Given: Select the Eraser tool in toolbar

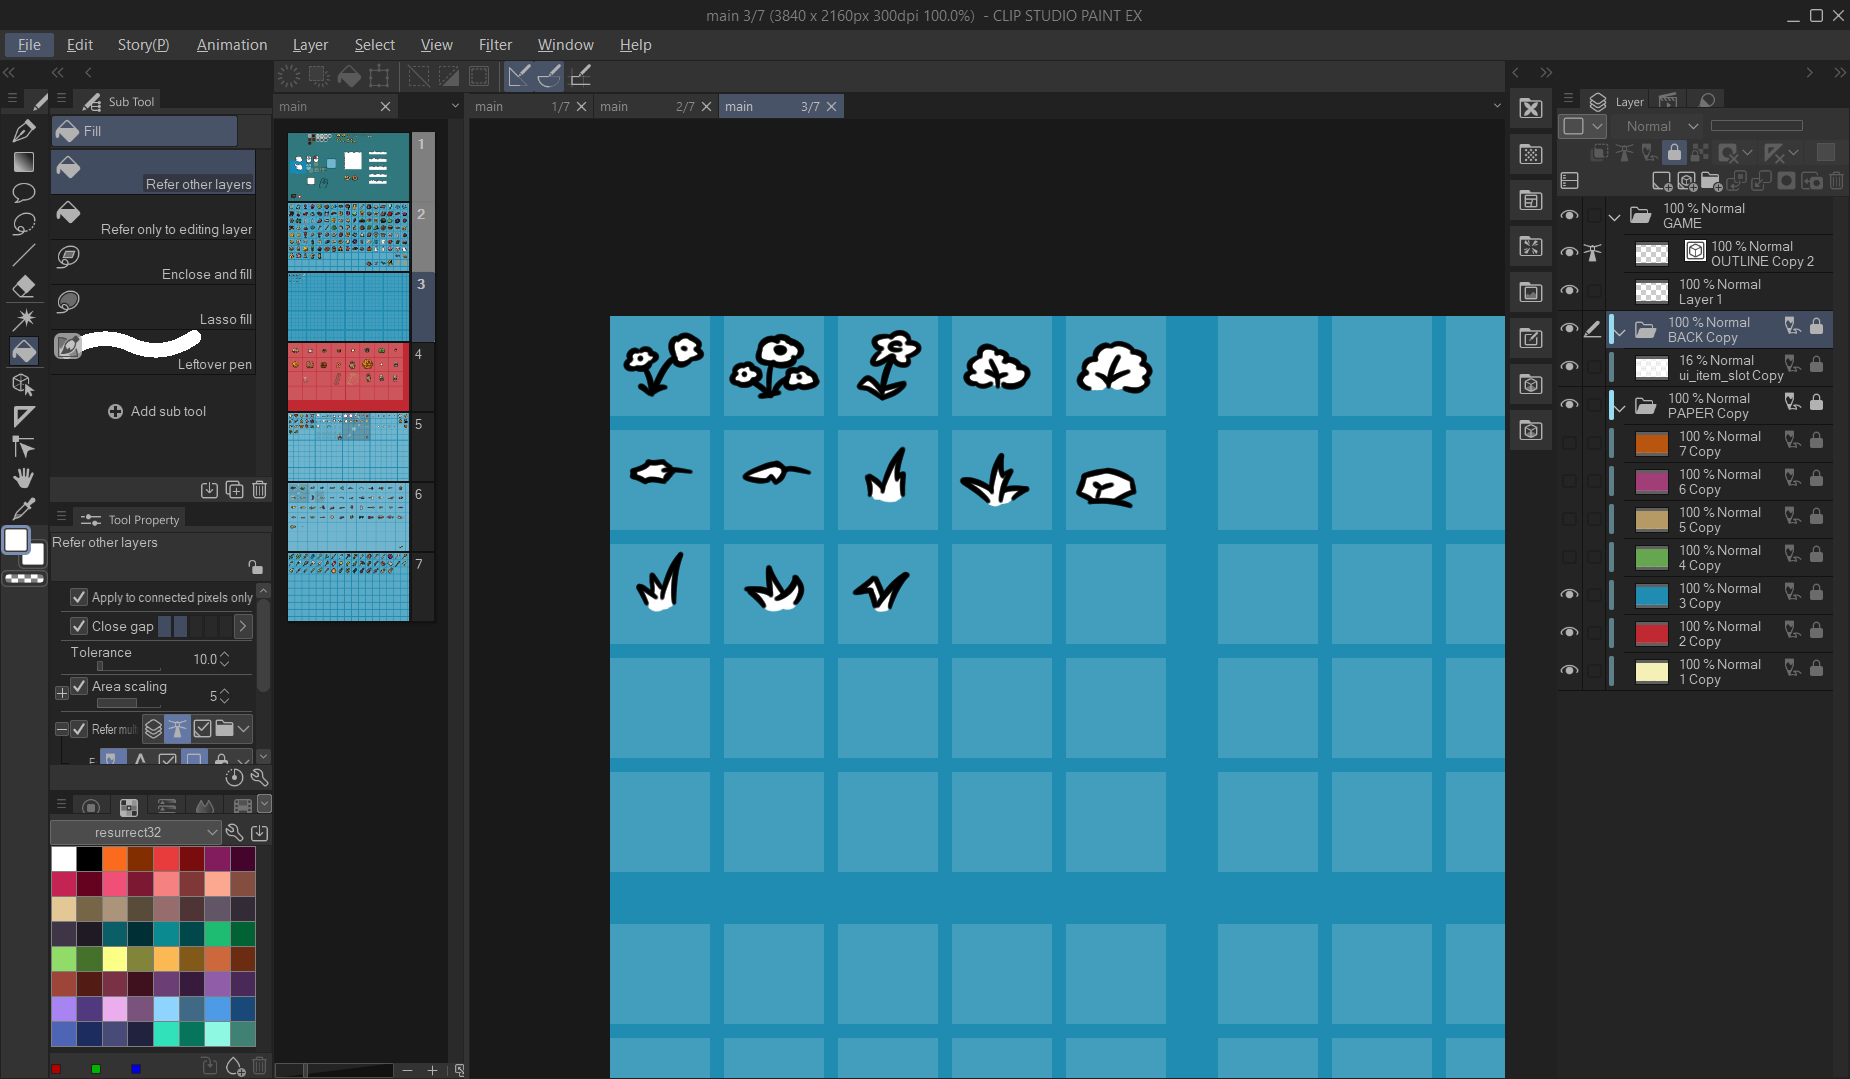Looking at the screenshot, I should point(24,287).
